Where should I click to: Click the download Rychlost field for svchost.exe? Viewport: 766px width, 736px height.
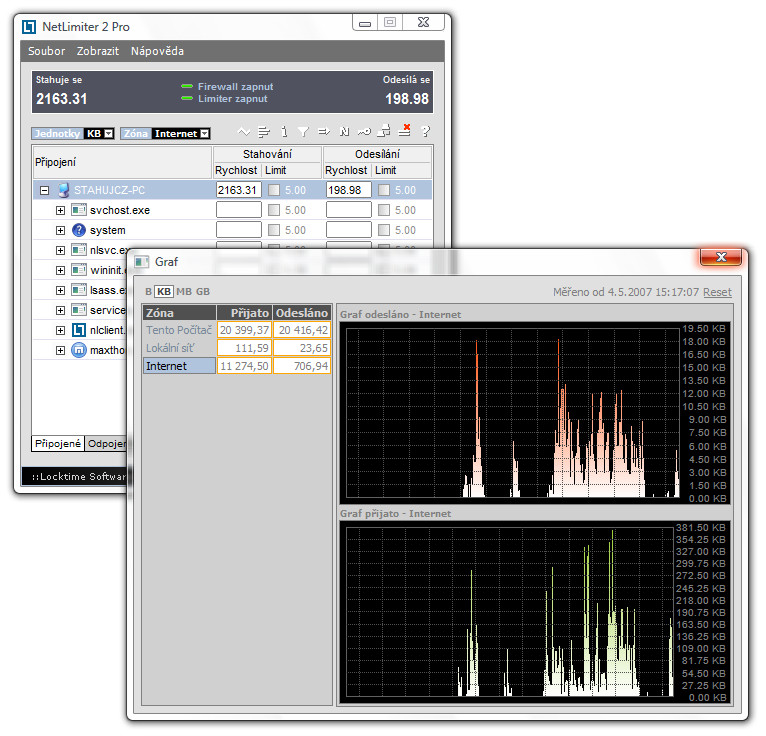coord(238,210)
